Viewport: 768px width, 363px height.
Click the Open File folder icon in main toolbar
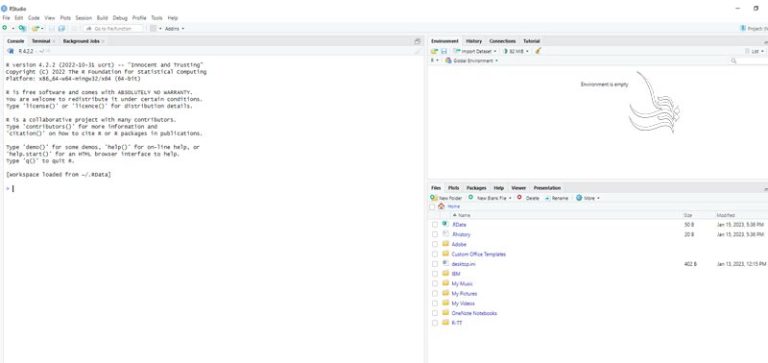36,28
